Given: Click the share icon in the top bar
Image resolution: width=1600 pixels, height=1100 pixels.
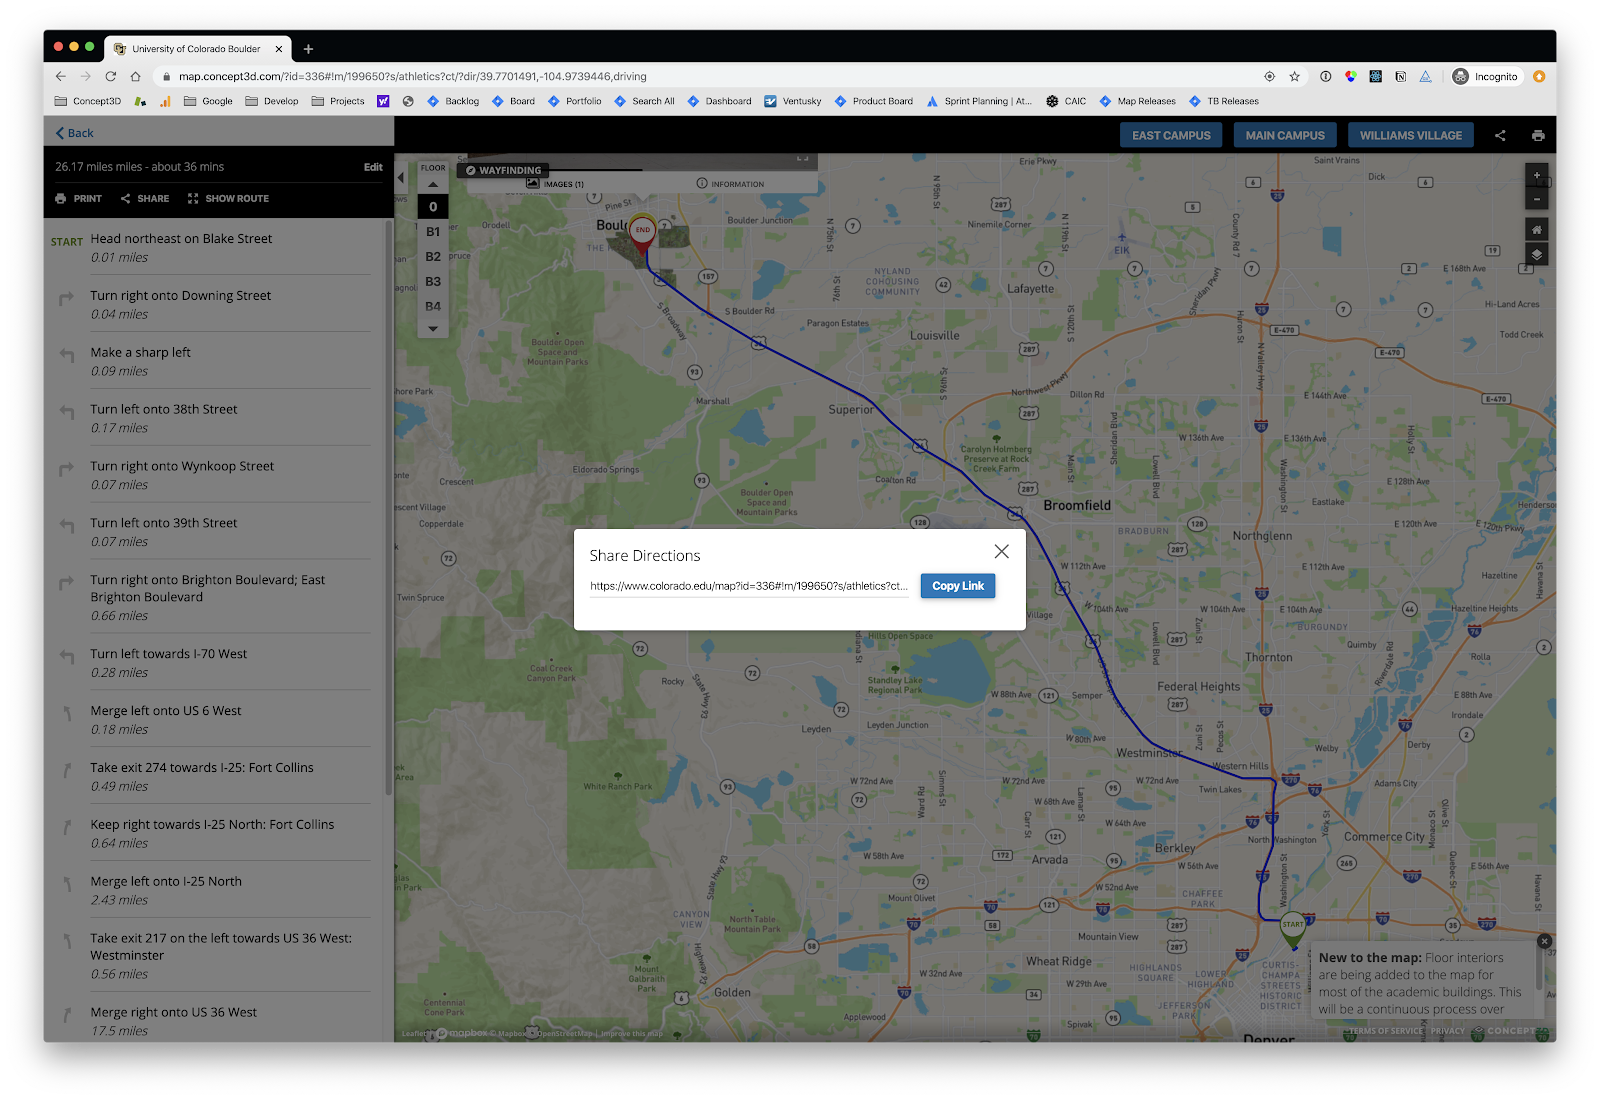Looking at the screenshot, I should [x=1500, y=135].
